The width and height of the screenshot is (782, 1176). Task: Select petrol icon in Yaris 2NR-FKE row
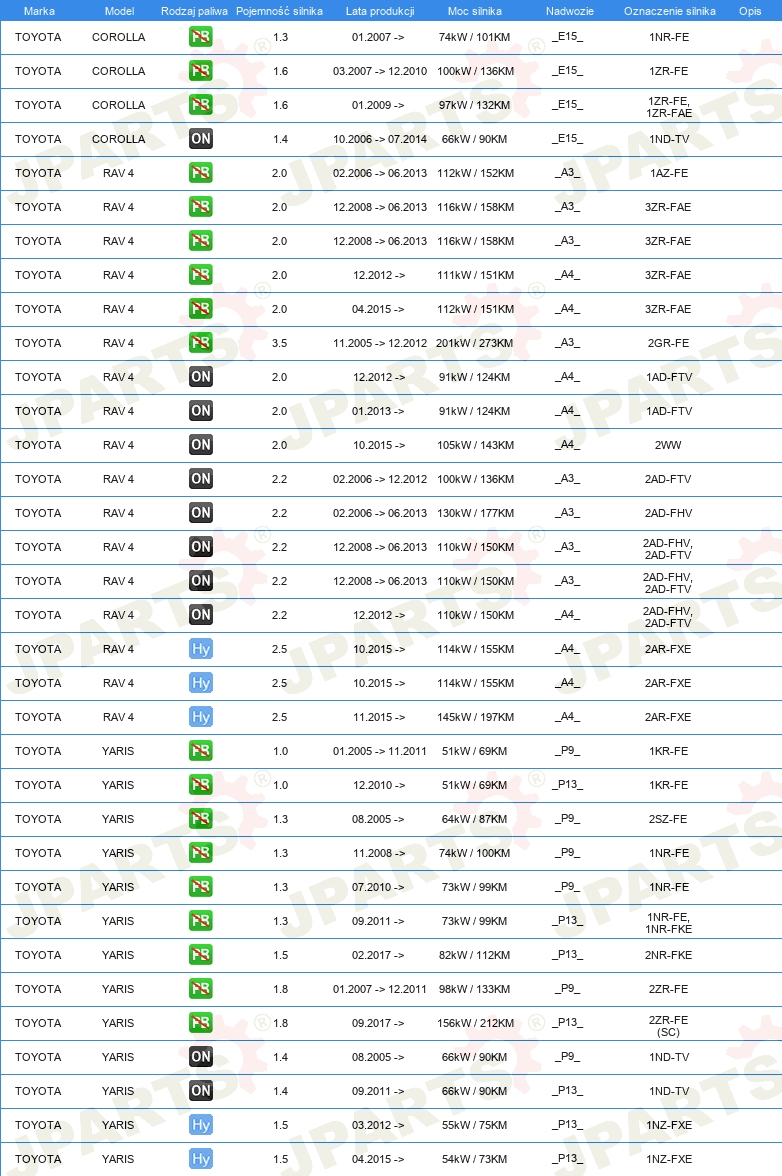tap(200, 955)
